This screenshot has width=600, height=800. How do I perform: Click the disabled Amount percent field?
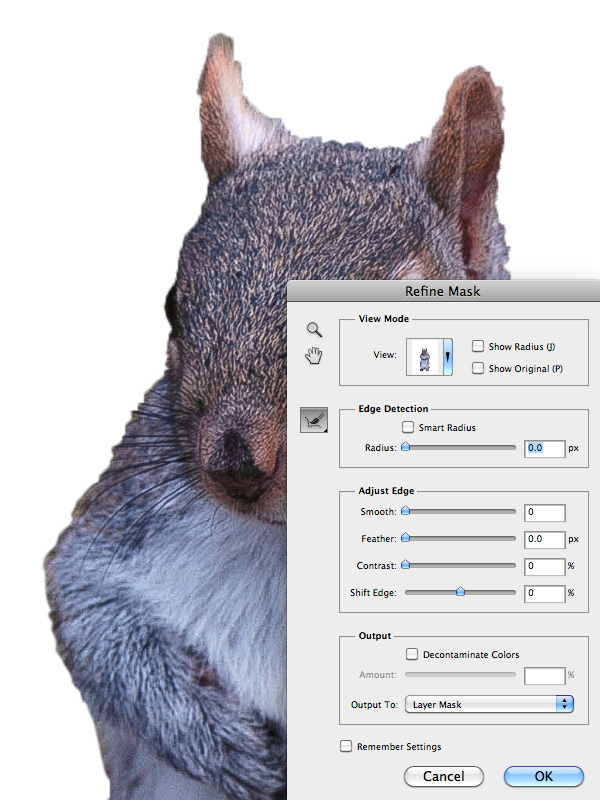pos(544,676)
